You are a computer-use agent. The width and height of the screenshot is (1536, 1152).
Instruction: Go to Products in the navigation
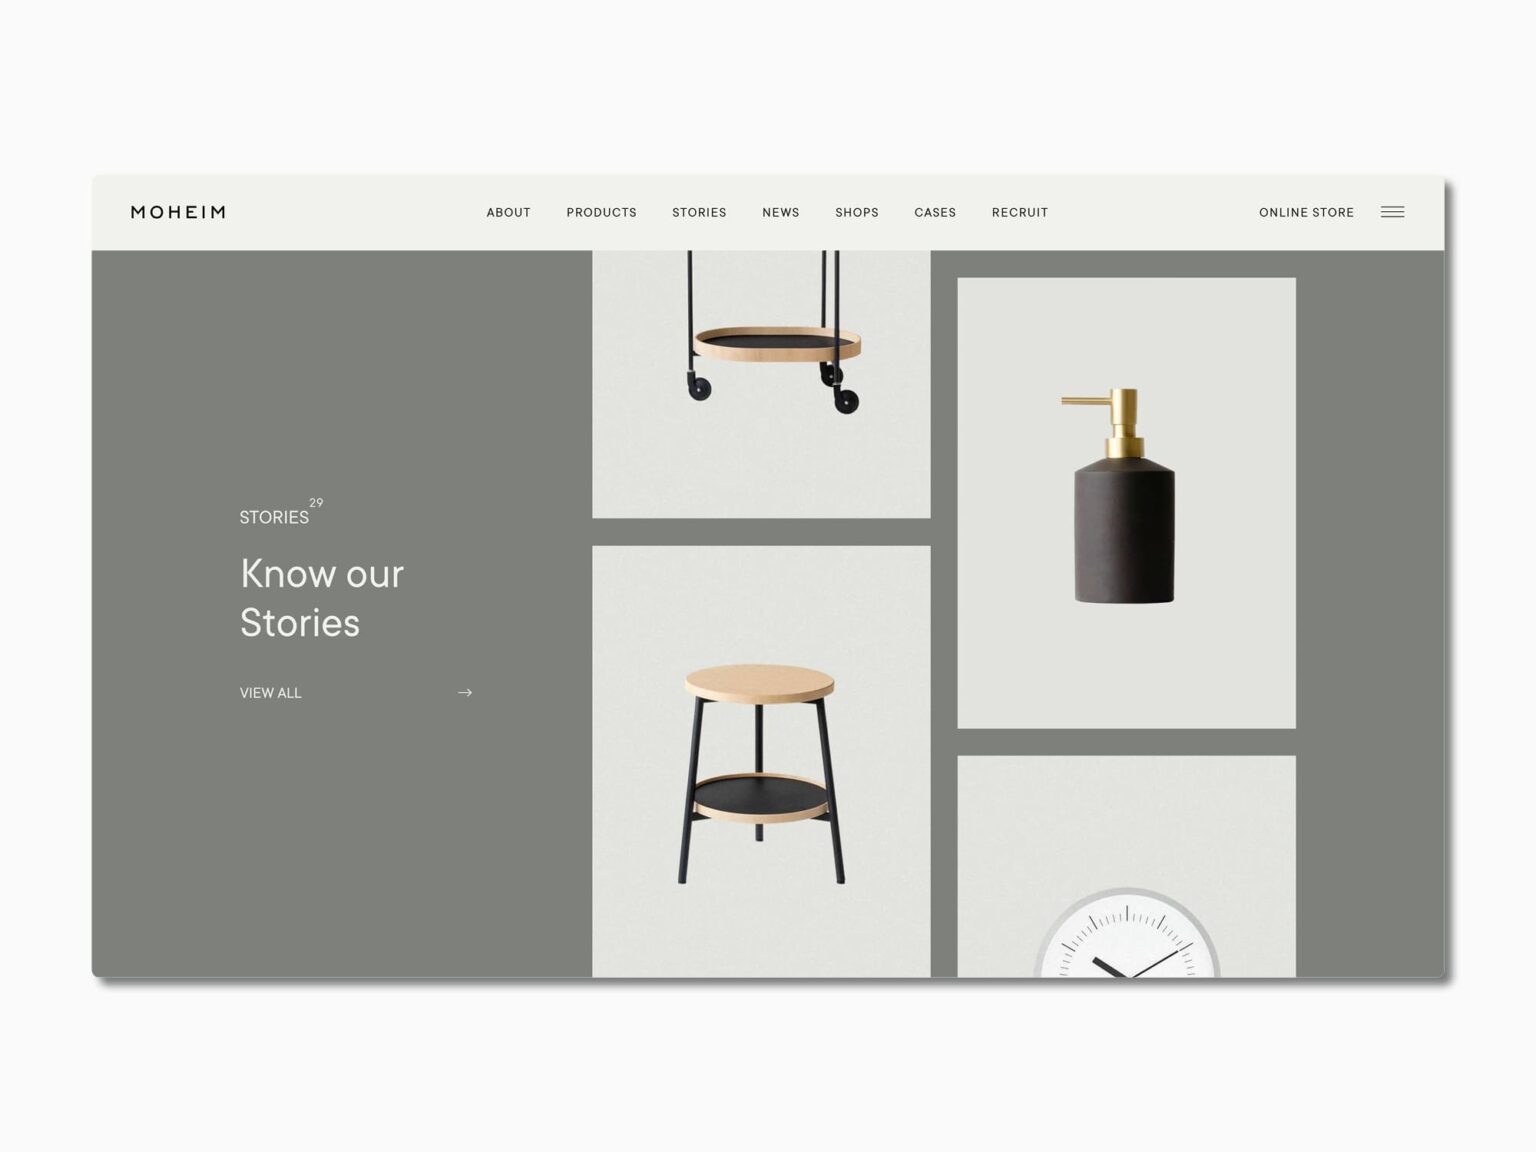point(601,212)
